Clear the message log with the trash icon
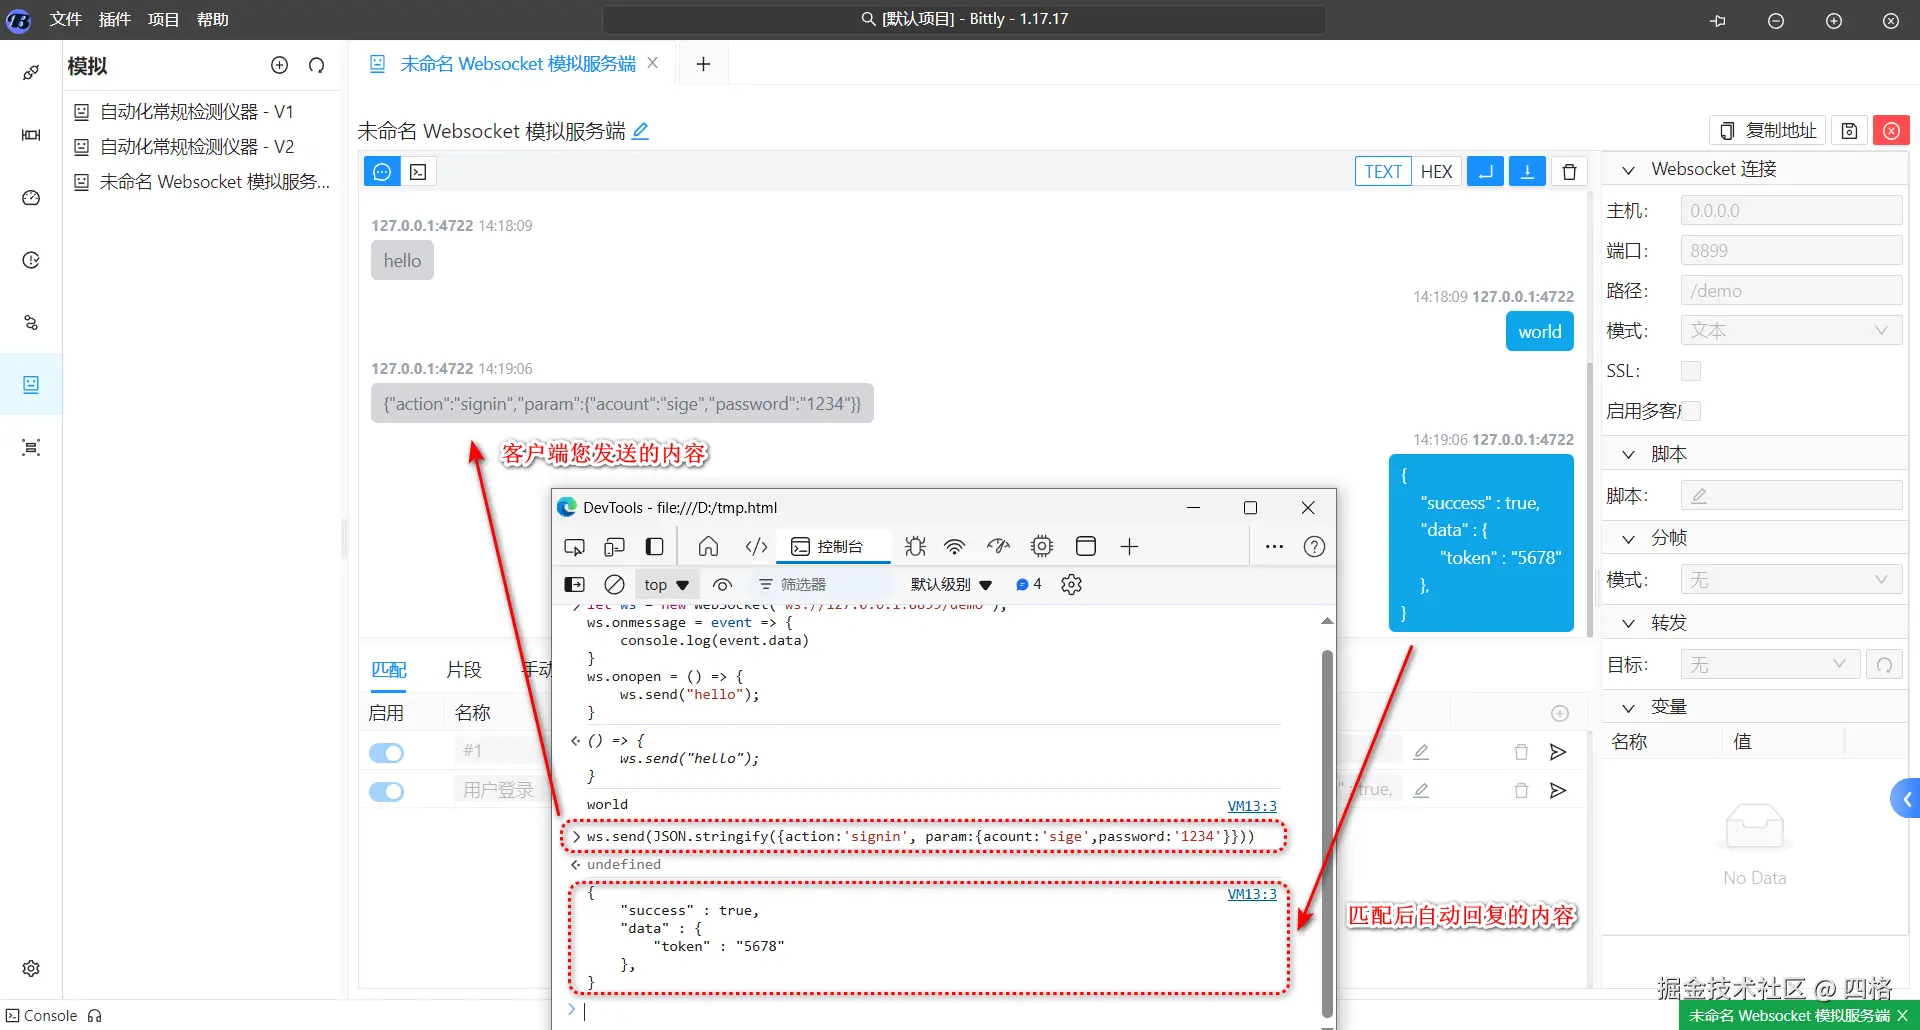 (1569, 172)
